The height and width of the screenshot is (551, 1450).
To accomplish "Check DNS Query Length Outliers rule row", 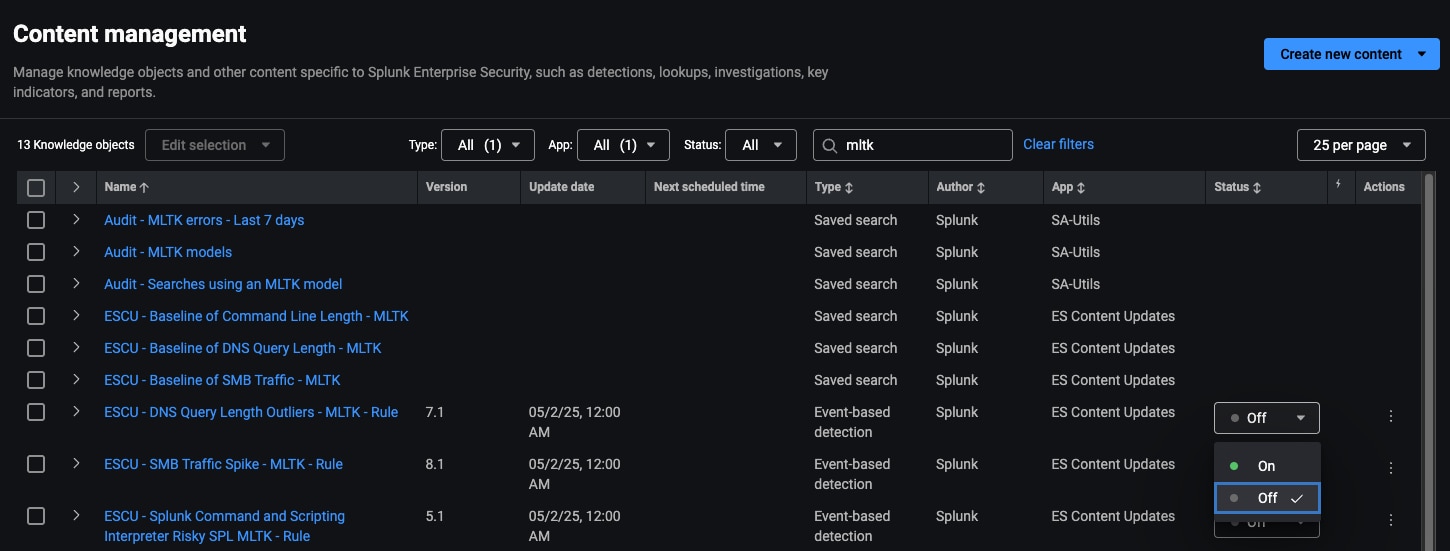I will pyautogui.click(x=36, y=412).
